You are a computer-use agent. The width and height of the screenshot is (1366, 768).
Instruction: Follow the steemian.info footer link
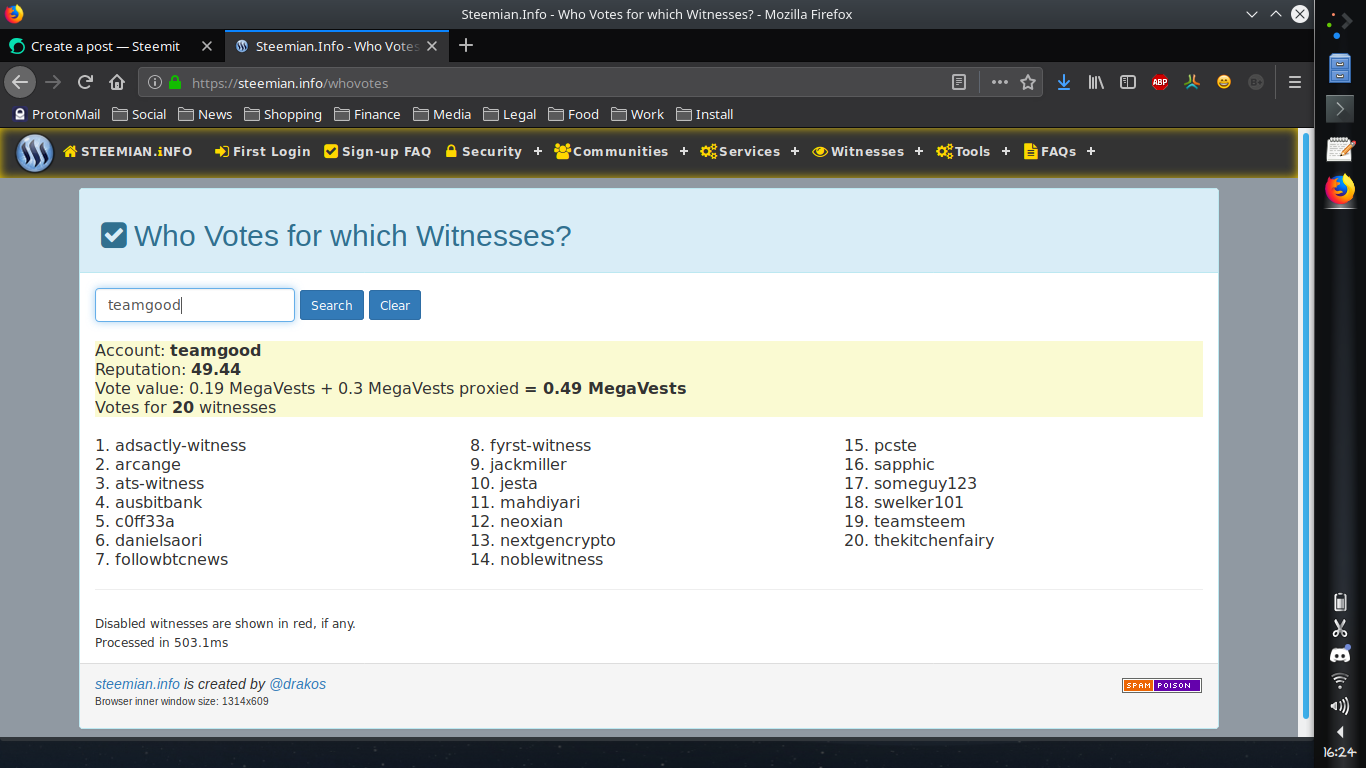(x=138, y=684)
